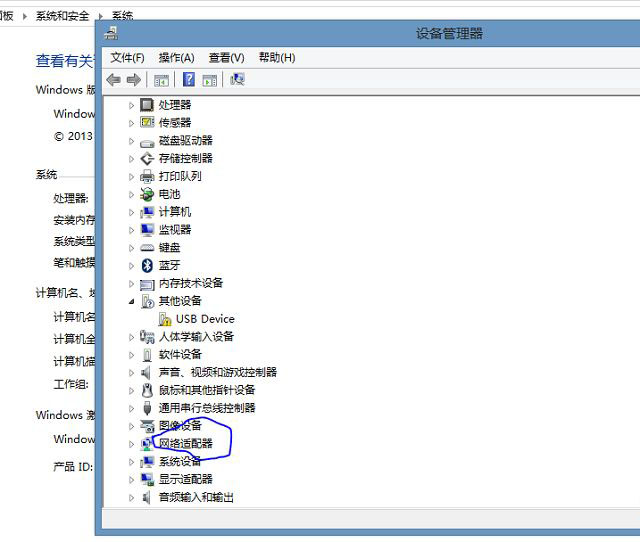Screen dimensions: 640x542
Task: Expand the 键盘 node
Action: (131, 248)
